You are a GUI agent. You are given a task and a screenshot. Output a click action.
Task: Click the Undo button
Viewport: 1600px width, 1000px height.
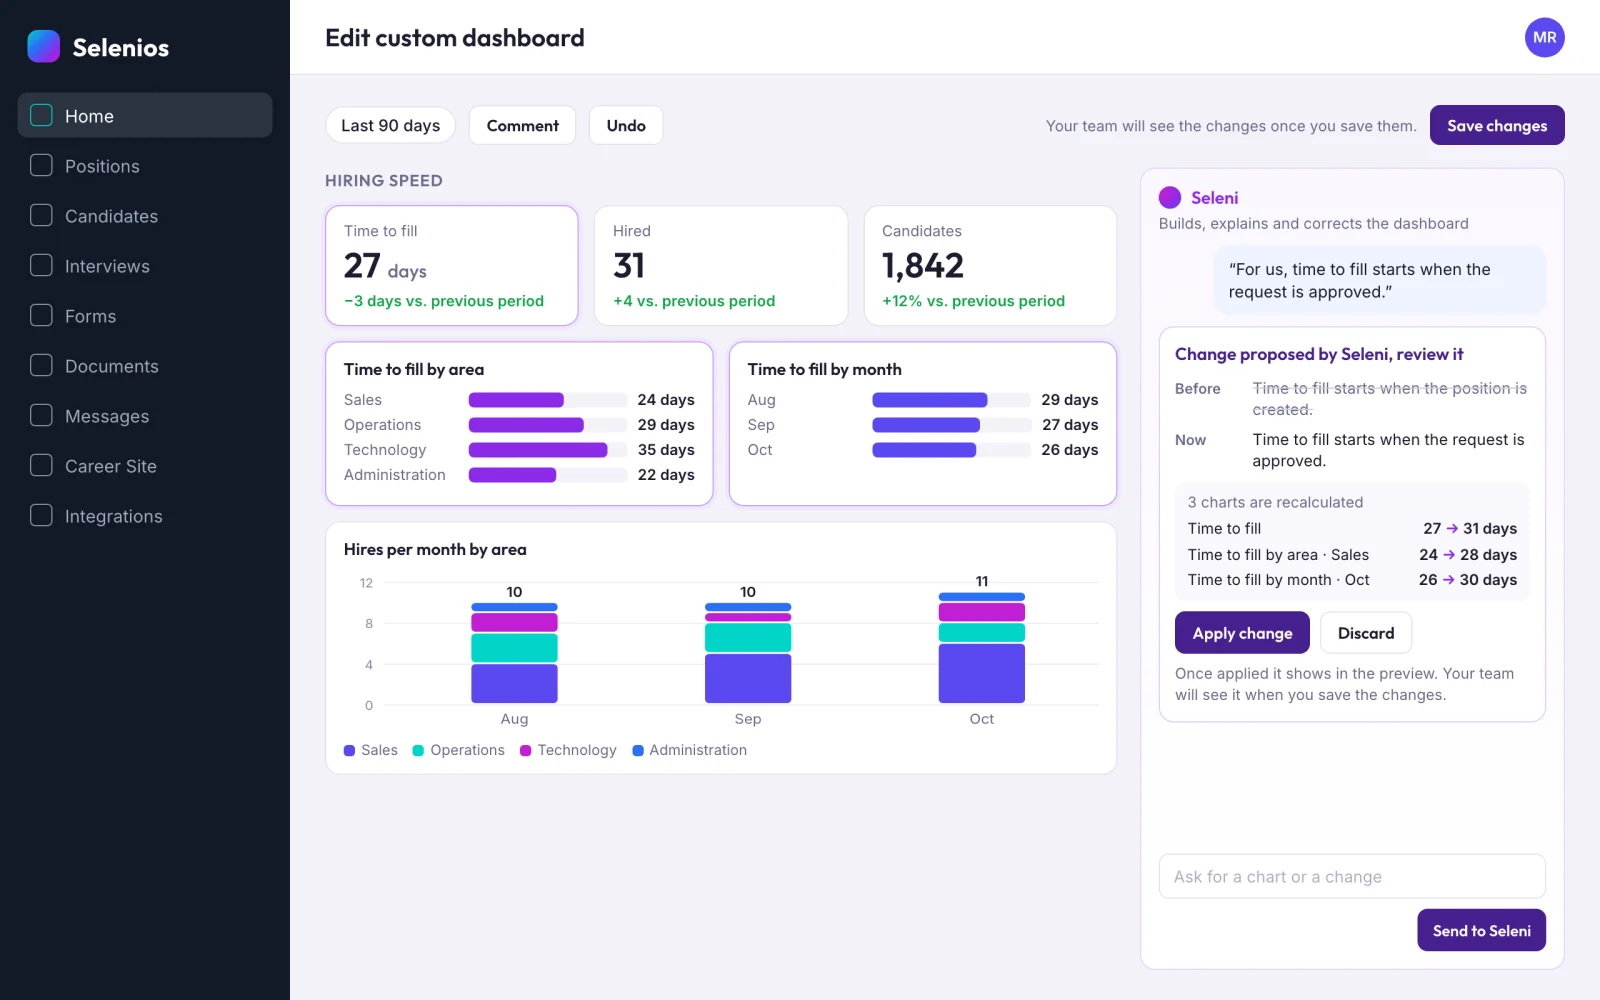tap(626, 125)
